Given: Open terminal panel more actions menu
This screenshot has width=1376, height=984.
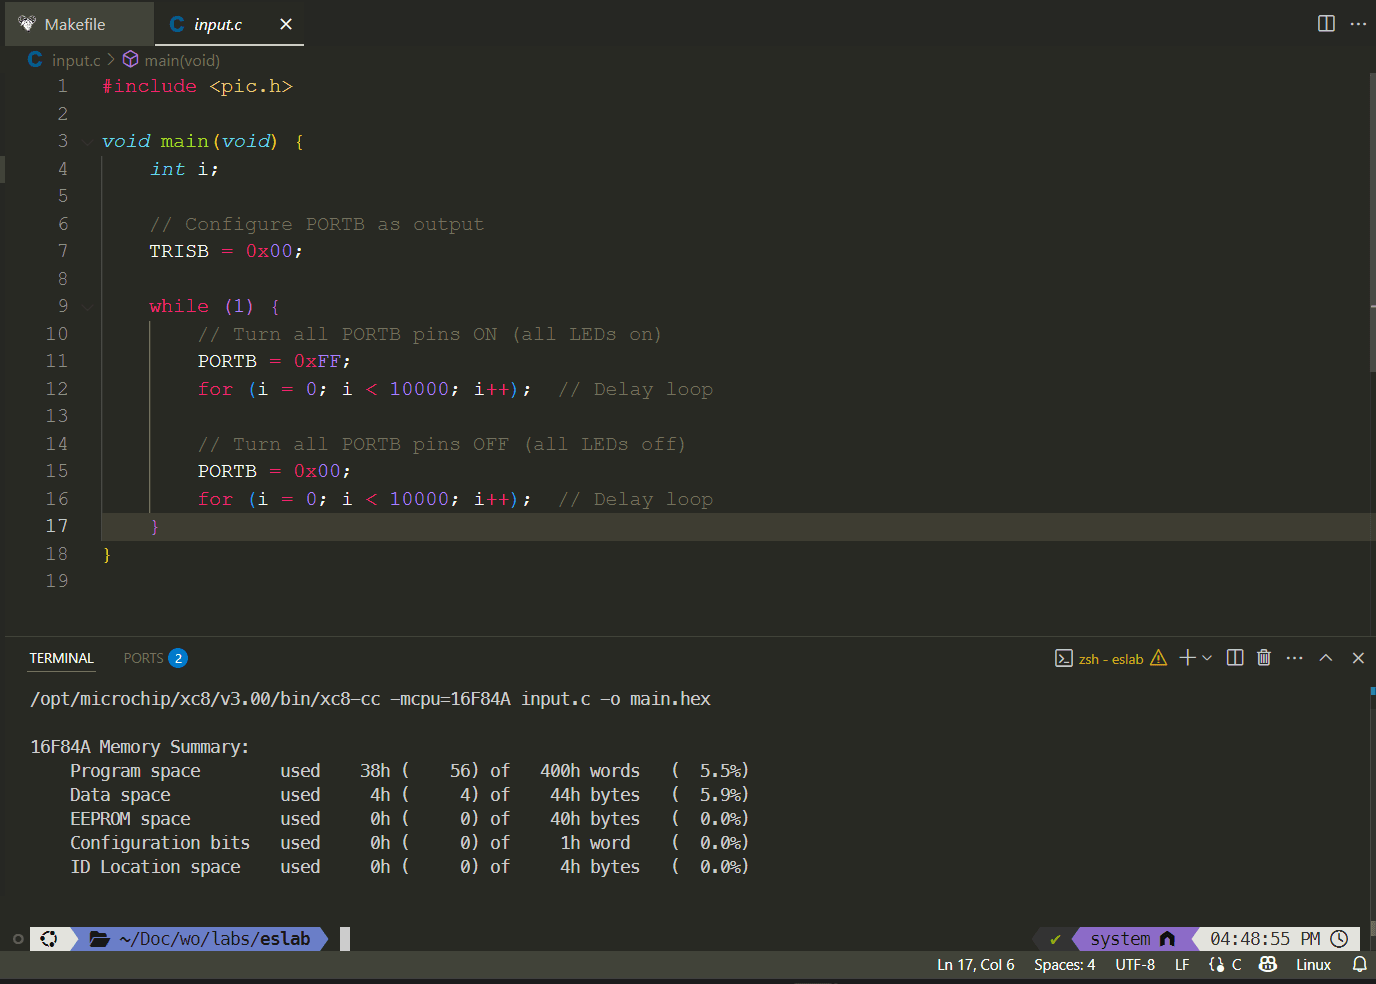Looking at the screenshot, I should point(1295,658).
